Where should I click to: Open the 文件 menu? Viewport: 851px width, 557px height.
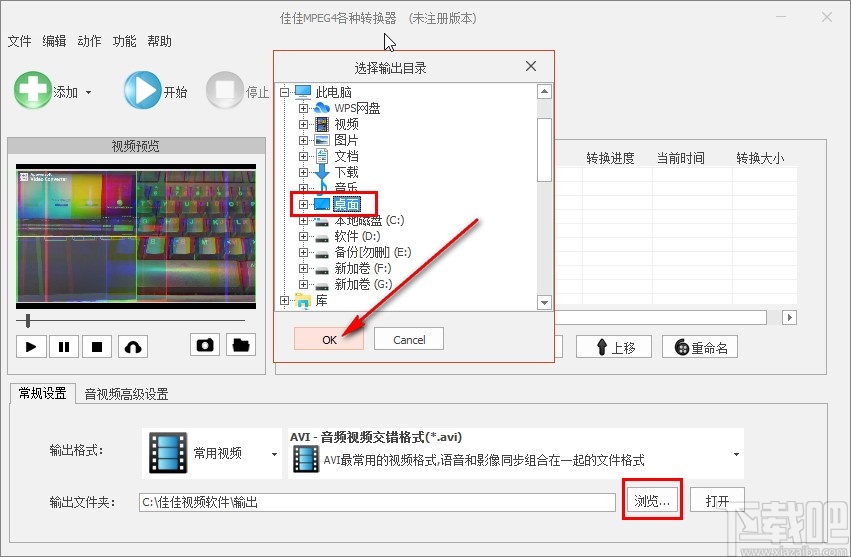[x=20, y=41]
